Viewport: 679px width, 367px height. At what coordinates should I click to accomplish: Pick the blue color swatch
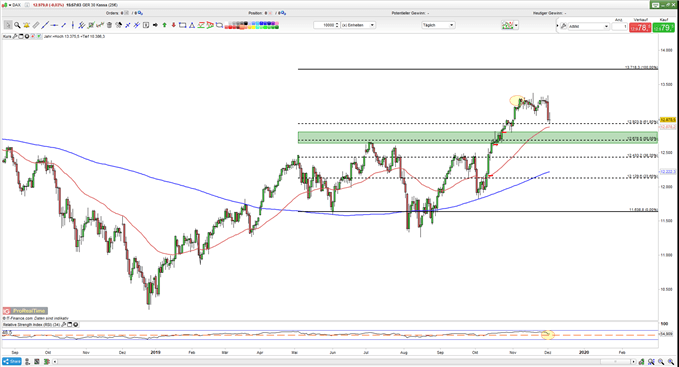[262, 23]
